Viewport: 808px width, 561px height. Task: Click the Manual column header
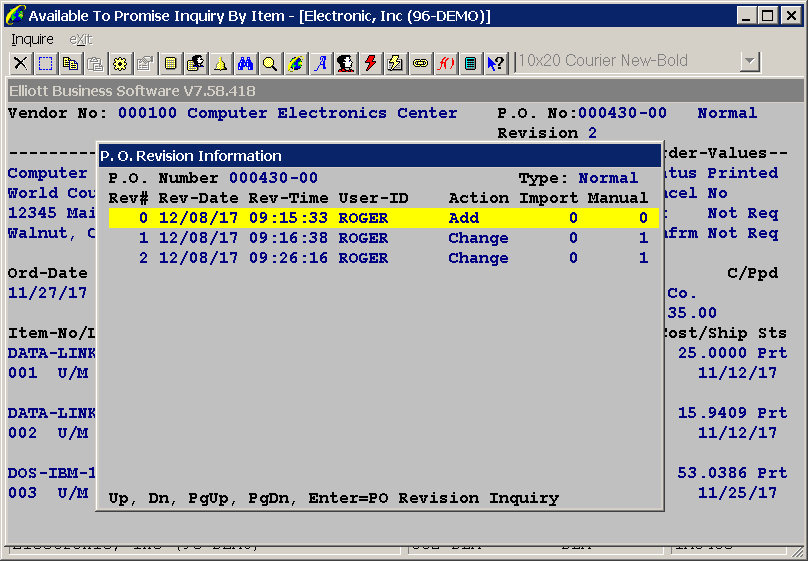(x=618, y=198)
